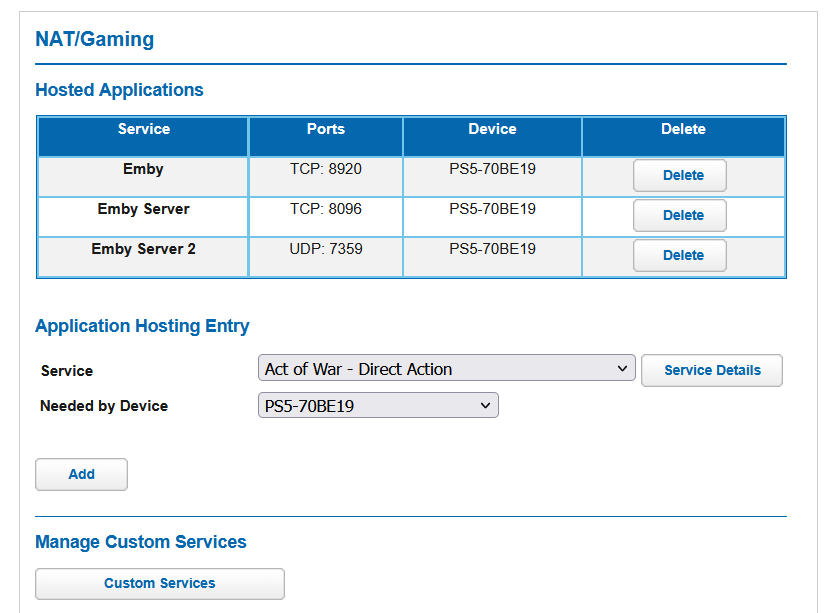Image resolution: width=826 pixels, height=613 pixels.
Task: Open the Service dropdown showing Act of War
Action: click(446, 369)
